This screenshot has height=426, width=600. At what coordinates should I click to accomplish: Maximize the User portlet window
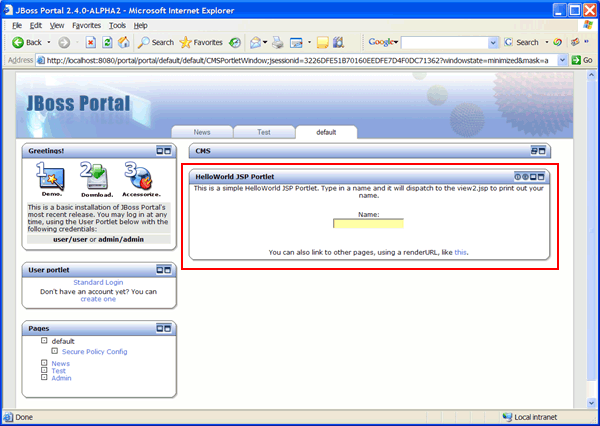[x=168, y=270]
